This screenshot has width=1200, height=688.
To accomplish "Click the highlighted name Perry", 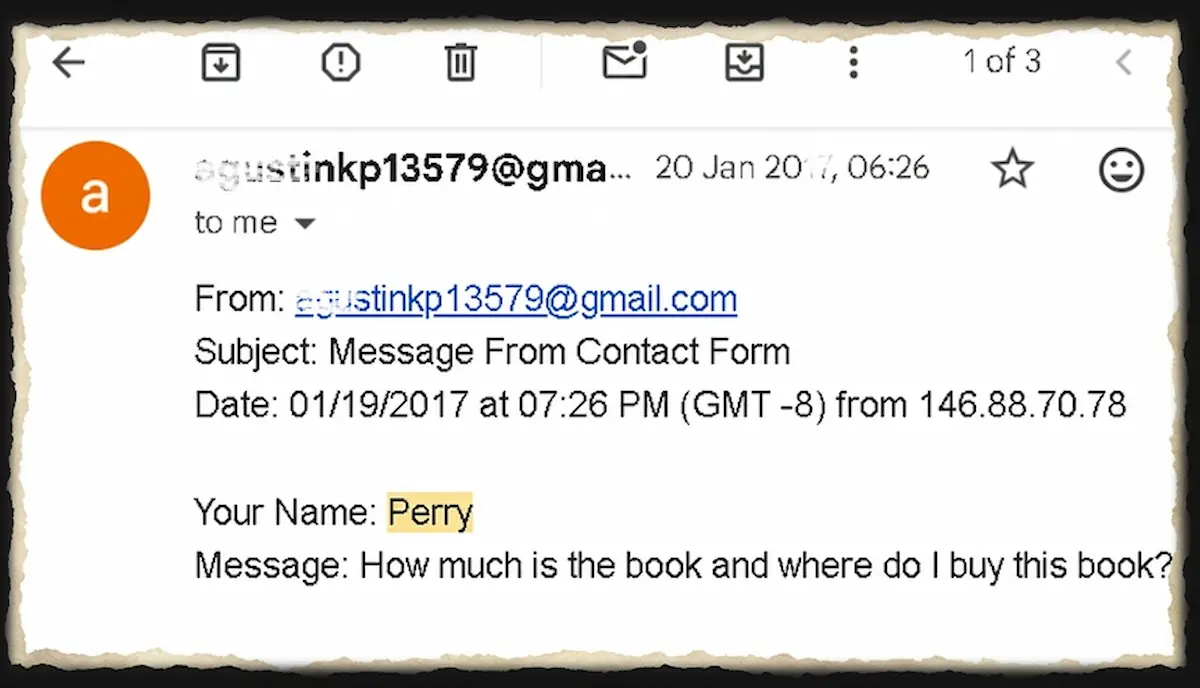I will tap(430, 513).
